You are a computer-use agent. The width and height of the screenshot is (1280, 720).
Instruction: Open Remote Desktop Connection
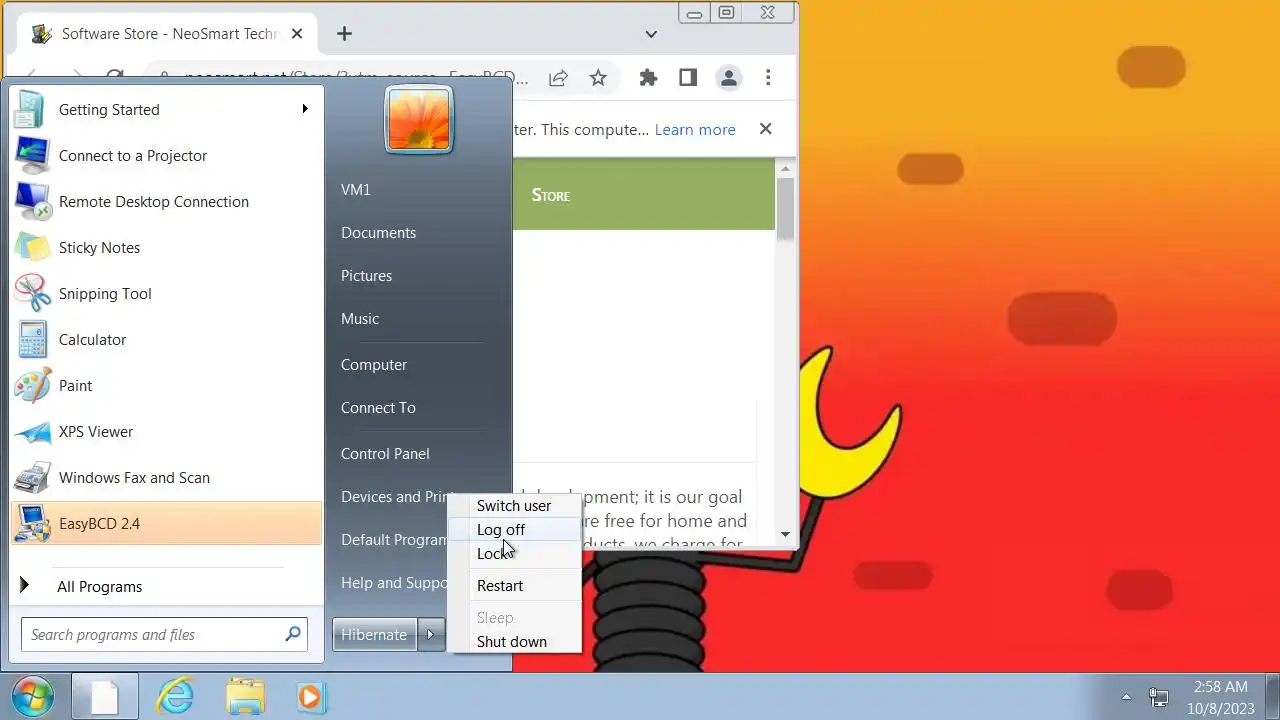(166, 201)
